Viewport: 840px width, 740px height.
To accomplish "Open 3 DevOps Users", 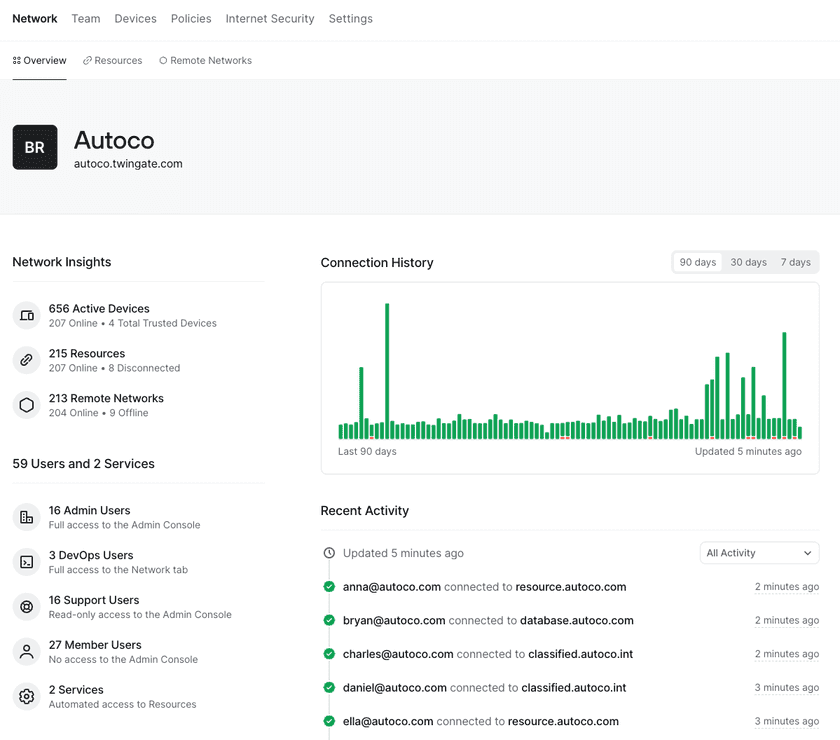I will (x=91, y=555).
